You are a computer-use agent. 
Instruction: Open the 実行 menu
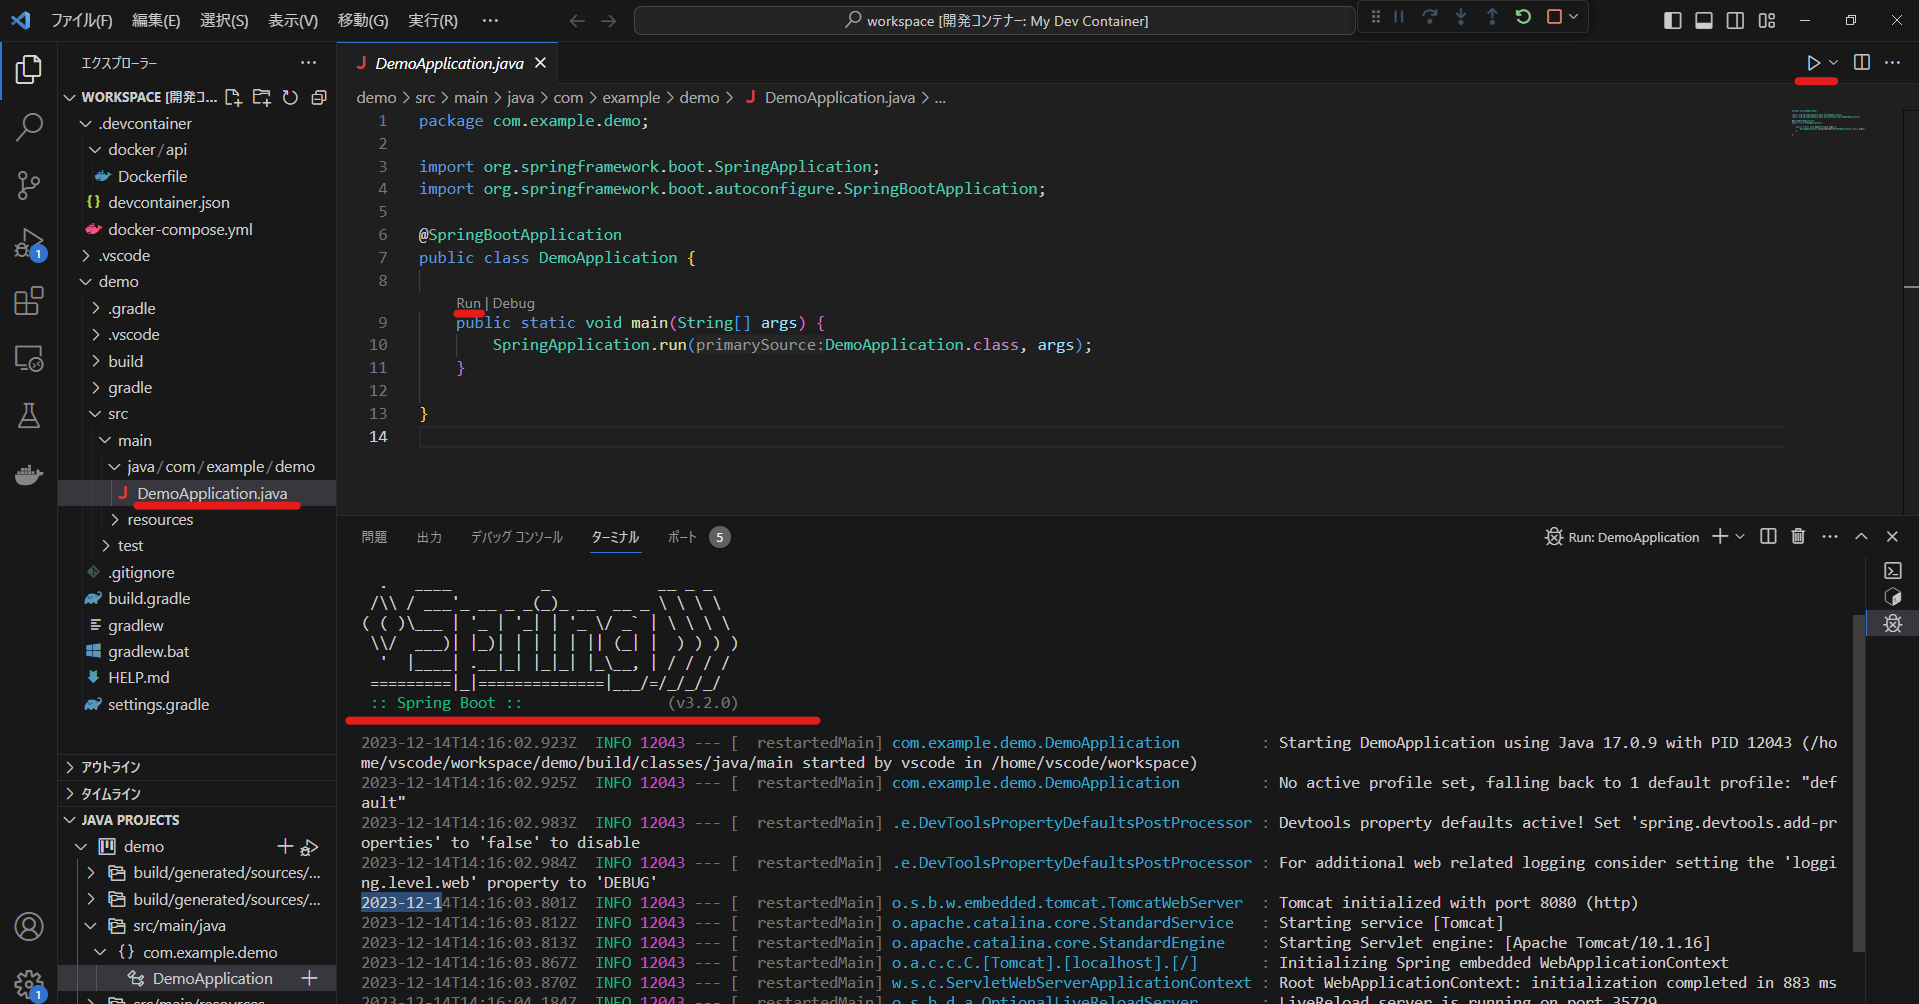click(x=432, y=20)
